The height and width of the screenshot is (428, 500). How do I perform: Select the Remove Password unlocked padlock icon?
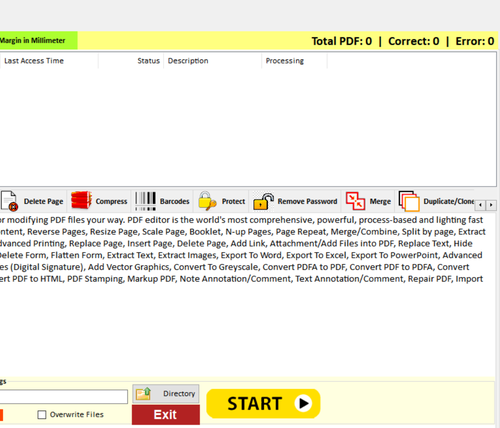pyautogui.click(x=263, y=201)
